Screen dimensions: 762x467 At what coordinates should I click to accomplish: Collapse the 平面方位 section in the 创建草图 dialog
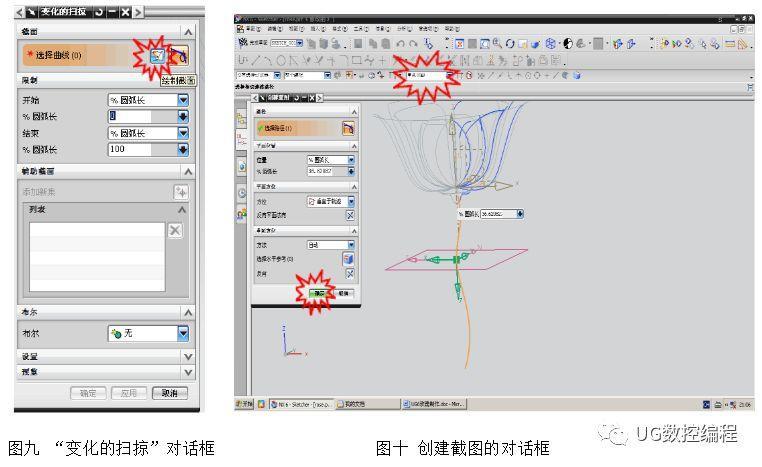pos(354,187)
